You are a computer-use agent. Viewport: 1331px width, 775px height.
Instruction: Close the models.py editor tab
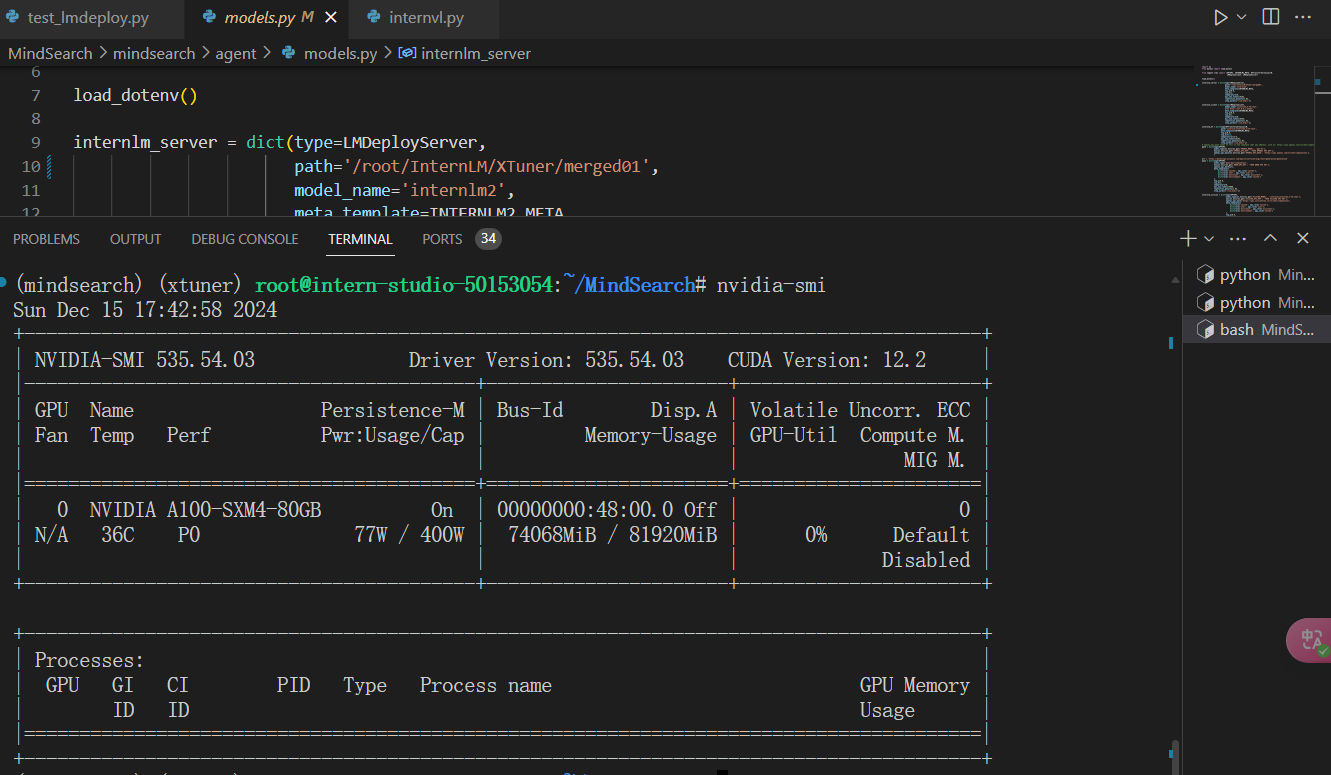tap(331, 18)
